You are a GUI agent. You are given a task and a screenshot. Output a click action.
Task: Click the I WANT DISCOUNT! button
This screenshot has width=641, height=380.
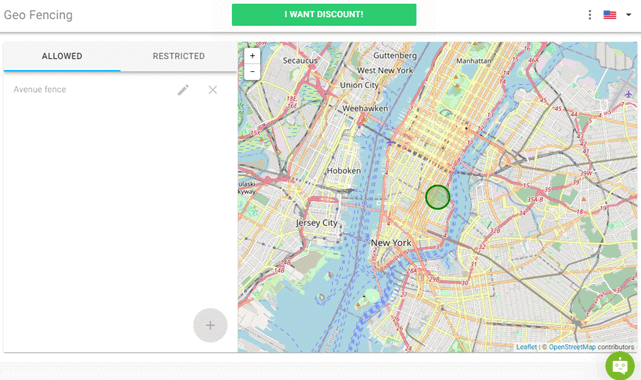point(324,15)
